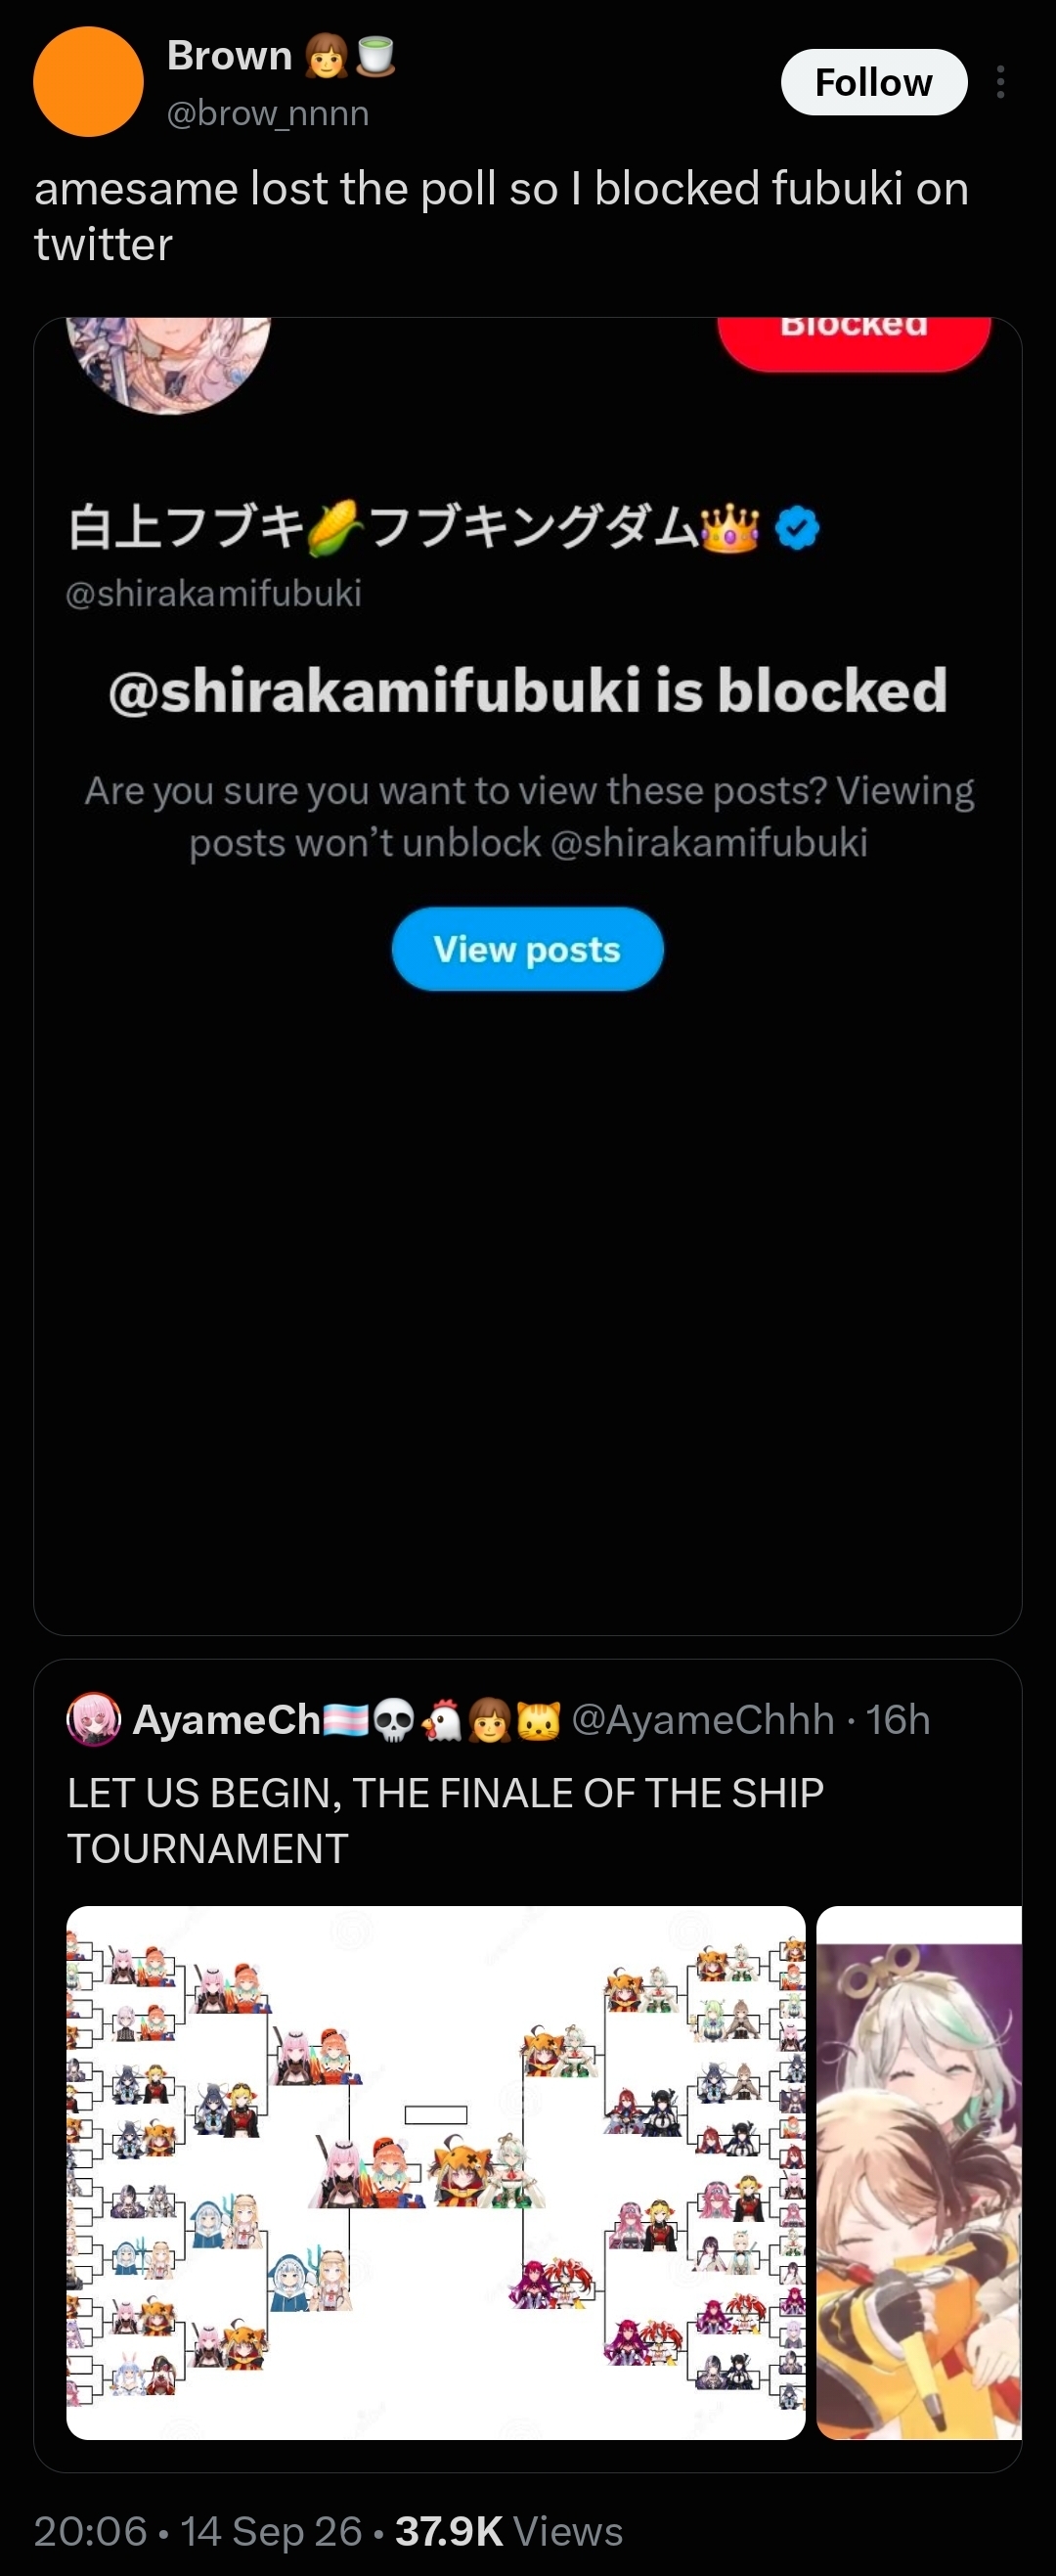Open the 37.9K Views count
Image resolution: width=1056 pixels, height=2576 pixels.
[509, 2531]
